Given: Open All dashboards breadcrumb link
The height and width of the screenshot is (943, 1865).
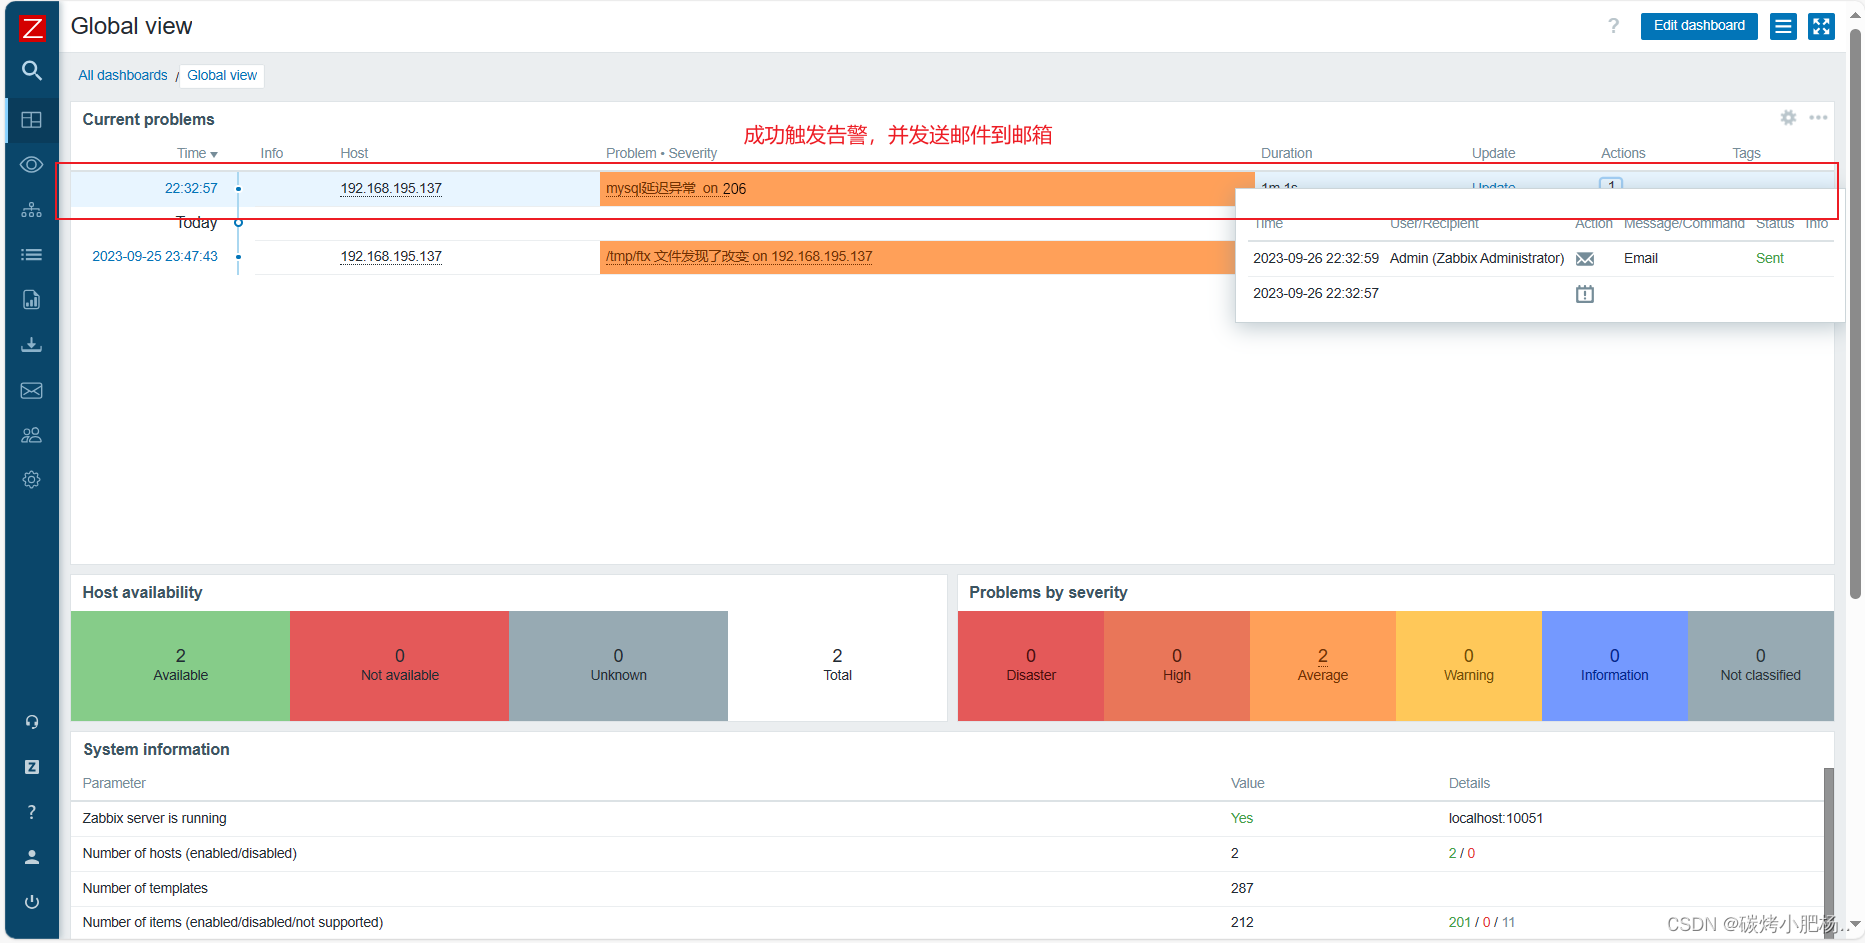Looking at the screenshot, I should pos(123,75).
